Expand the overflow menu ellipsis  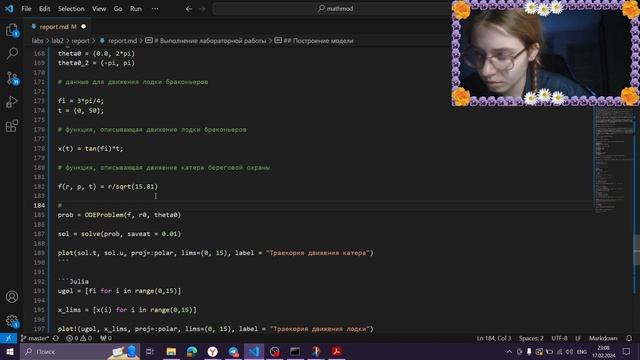point(155,9)
